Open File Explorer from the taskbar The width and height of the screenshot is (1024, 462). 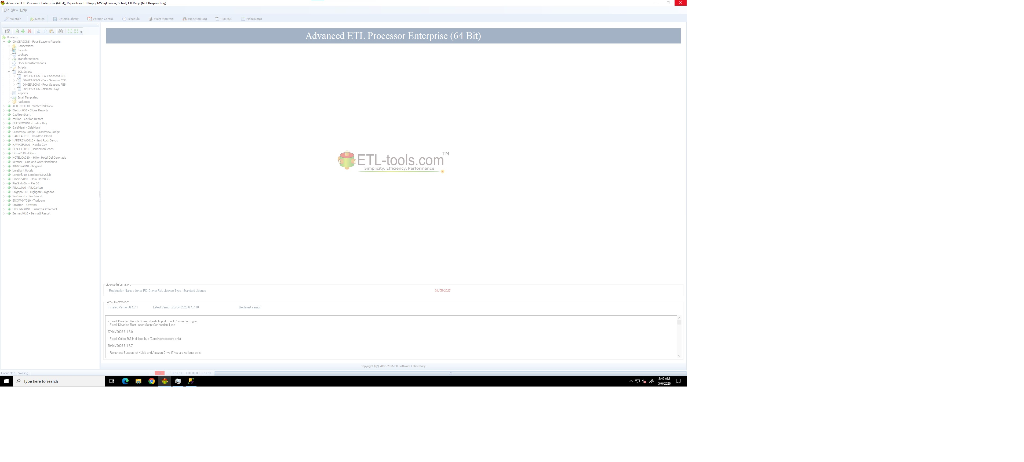tap(138, 381)
